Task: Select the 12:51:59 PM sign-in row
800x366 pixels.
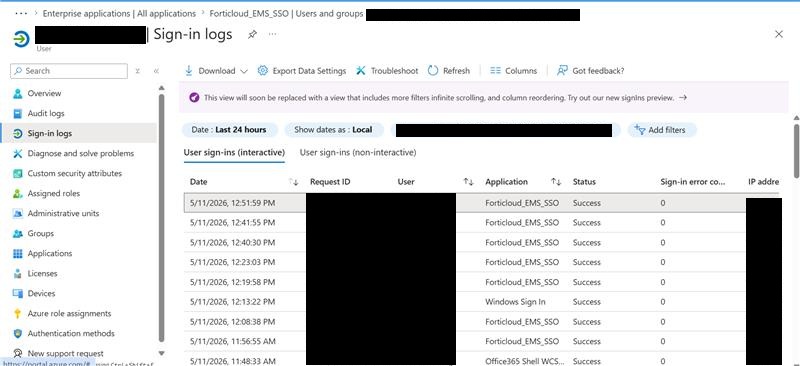Action: point(481,203)
